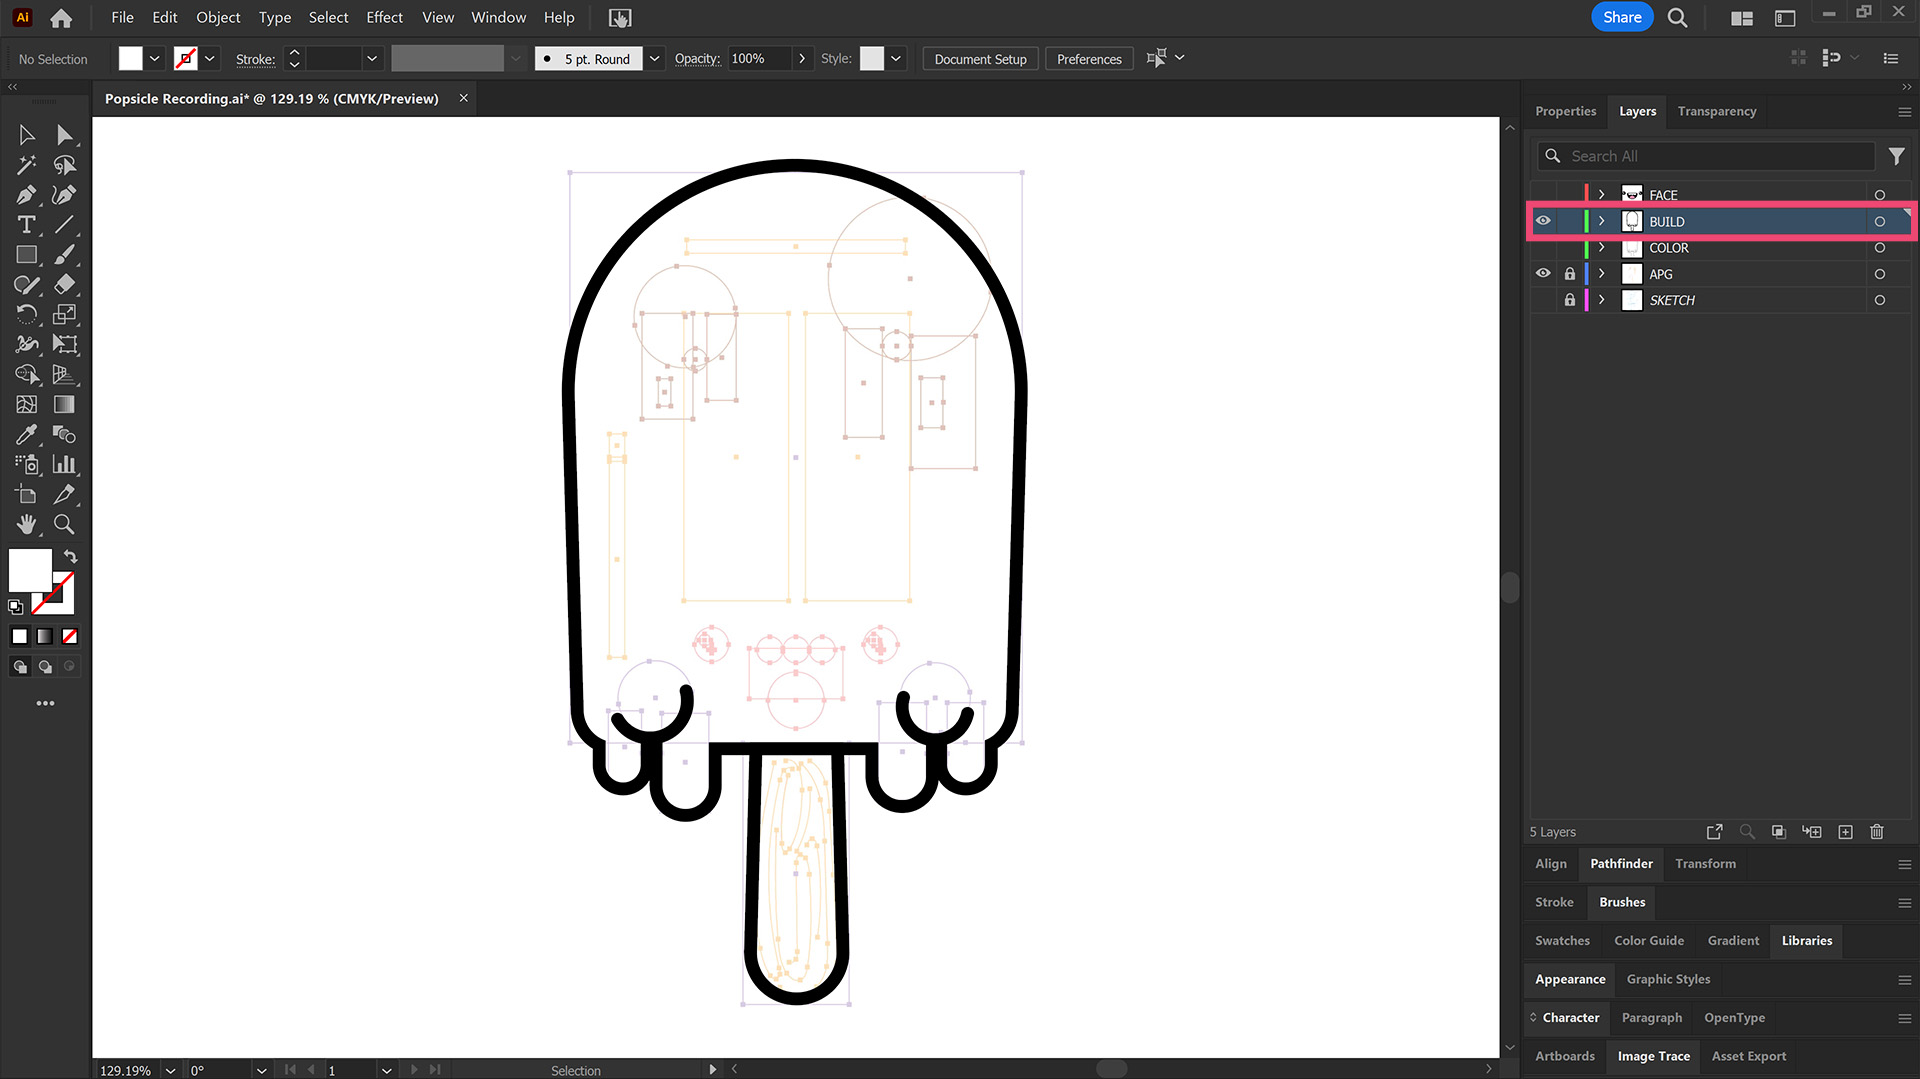Select the Column Graph tool
The width and height of the screenshot is (1920, 1079).
pos(64,465)
